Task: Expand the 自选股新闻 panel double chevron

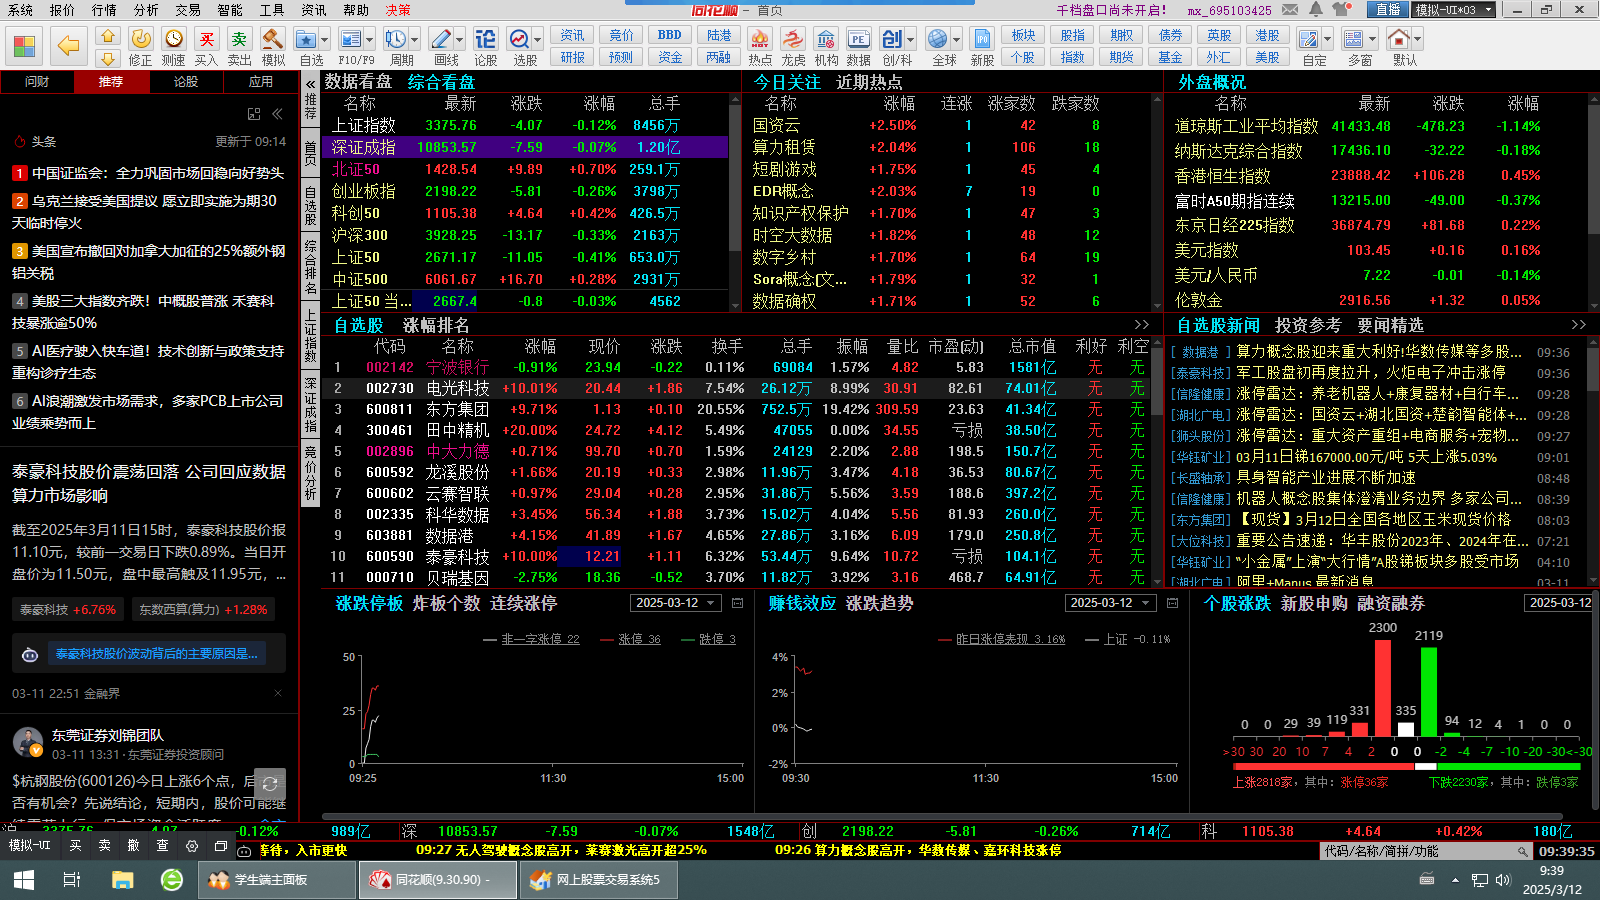Action: click(1578, 325)
